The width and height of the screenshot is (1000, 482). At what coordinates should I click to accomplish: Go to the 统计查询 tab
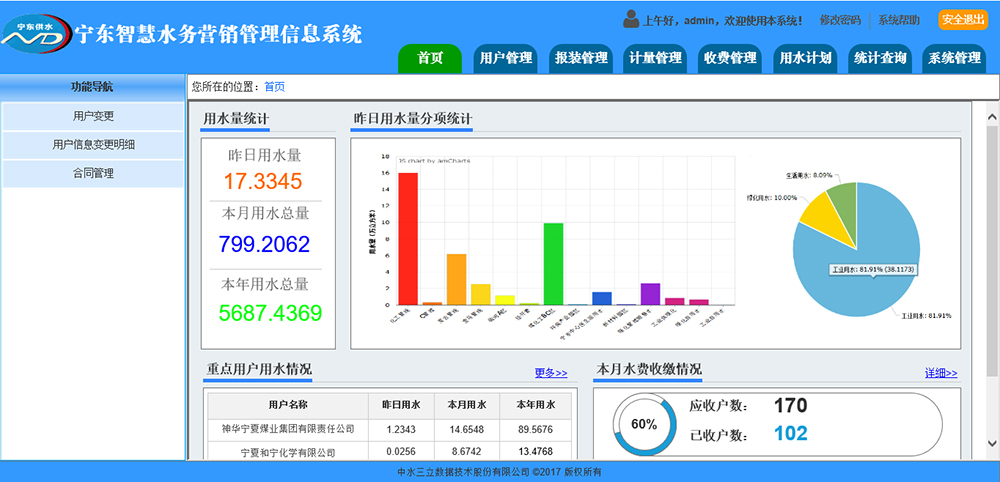pyautogui.click(x=880, y=58)
